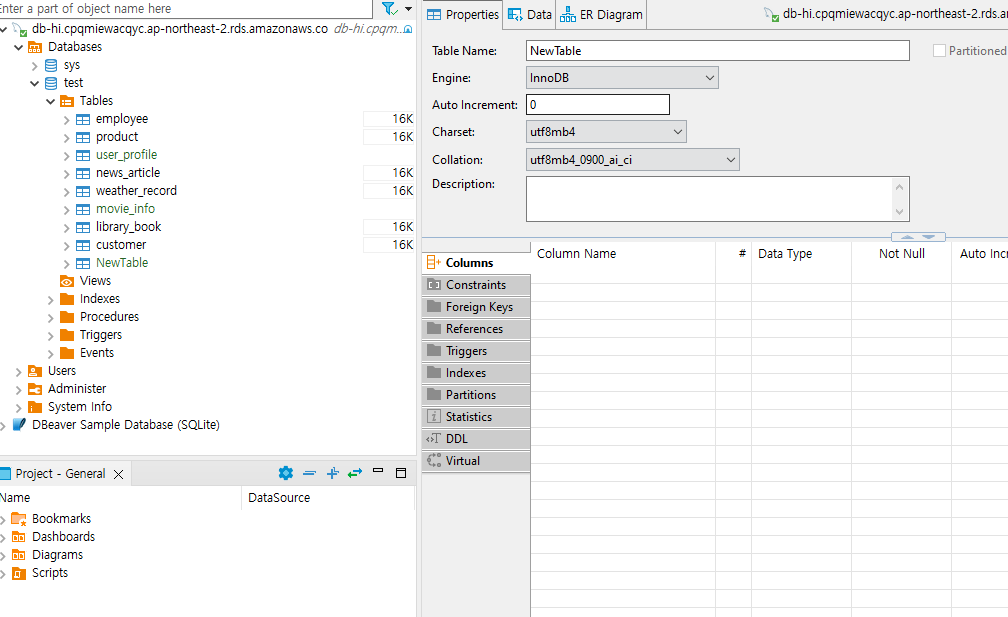
Task: Switch to the ER Diagram tab
Action: point(601,15)
